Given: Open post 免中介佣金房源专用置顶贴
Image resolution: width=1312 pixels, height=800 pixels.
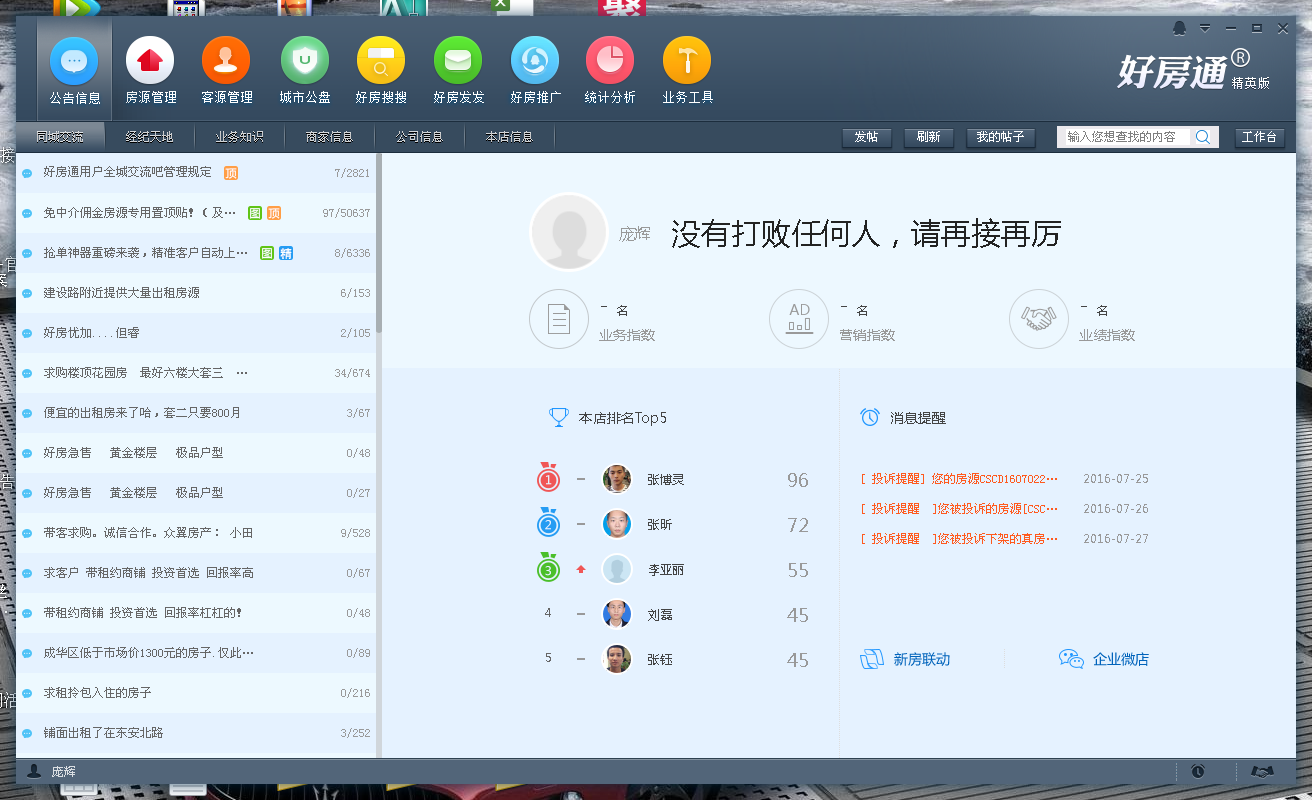Looking at the screenshot, I should [196, 213].
